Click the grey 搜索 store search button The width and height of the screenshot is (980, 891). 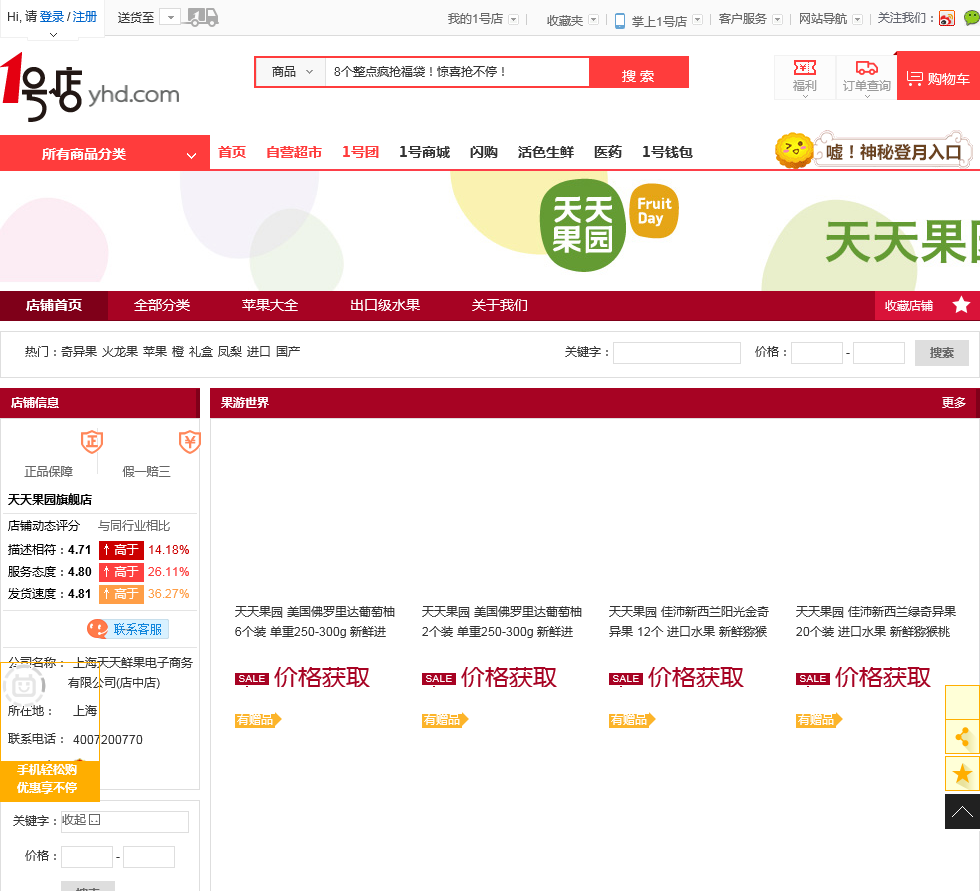pos(941,352)
